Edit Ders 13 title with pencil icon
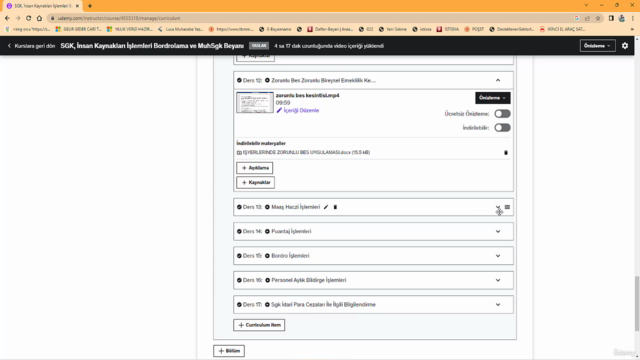 (x=326, y=207)
